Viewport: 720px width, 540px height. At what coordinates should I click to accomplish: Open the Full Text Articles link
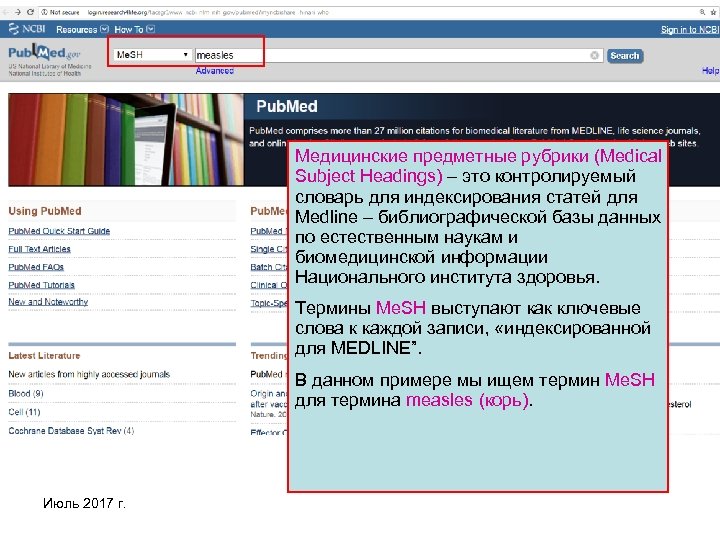[x=39, y=249]
